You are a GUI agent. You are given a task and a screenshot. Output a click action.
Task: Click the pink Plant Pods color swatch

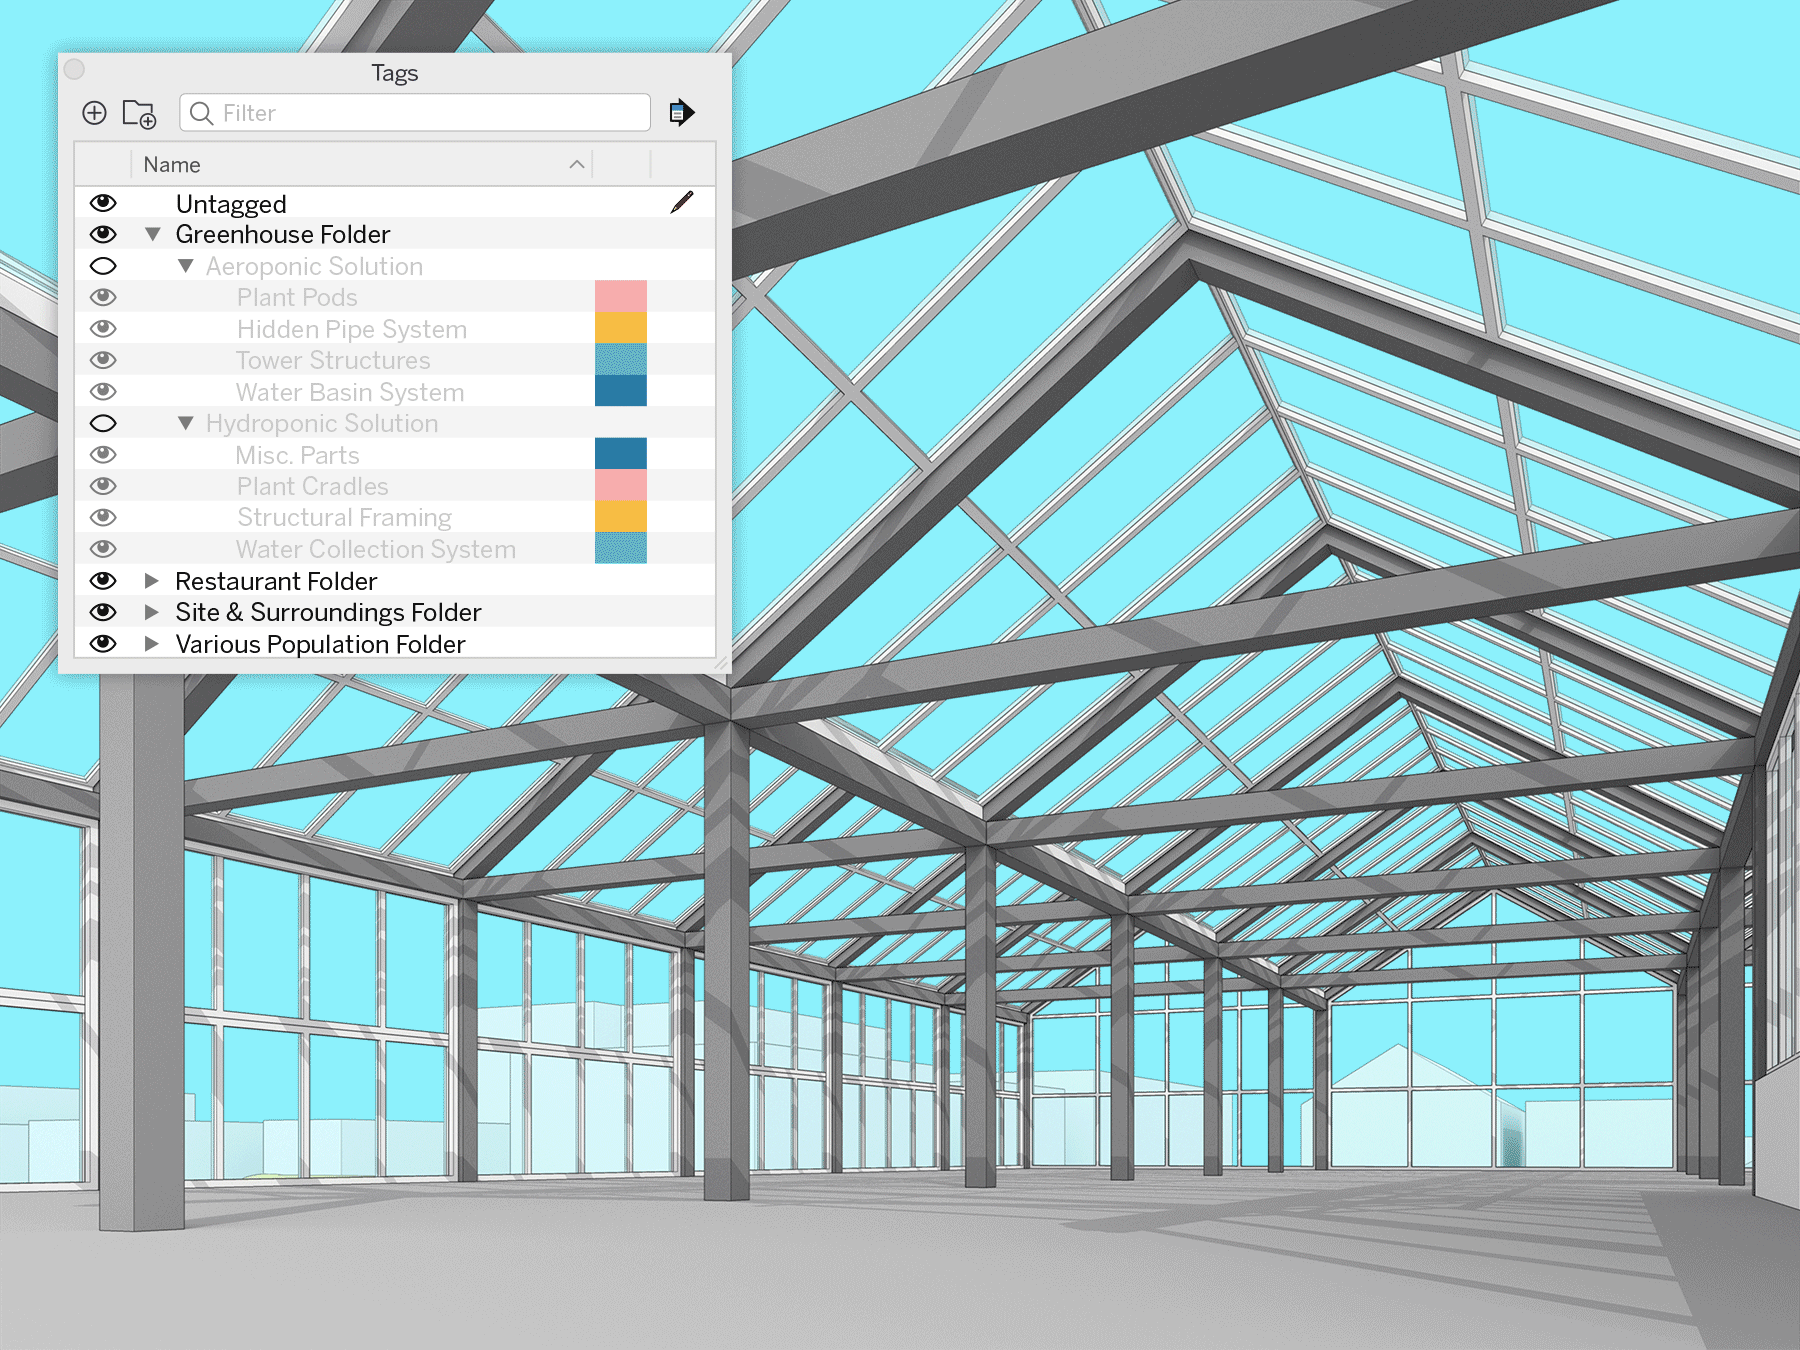(x=620, y=297)
